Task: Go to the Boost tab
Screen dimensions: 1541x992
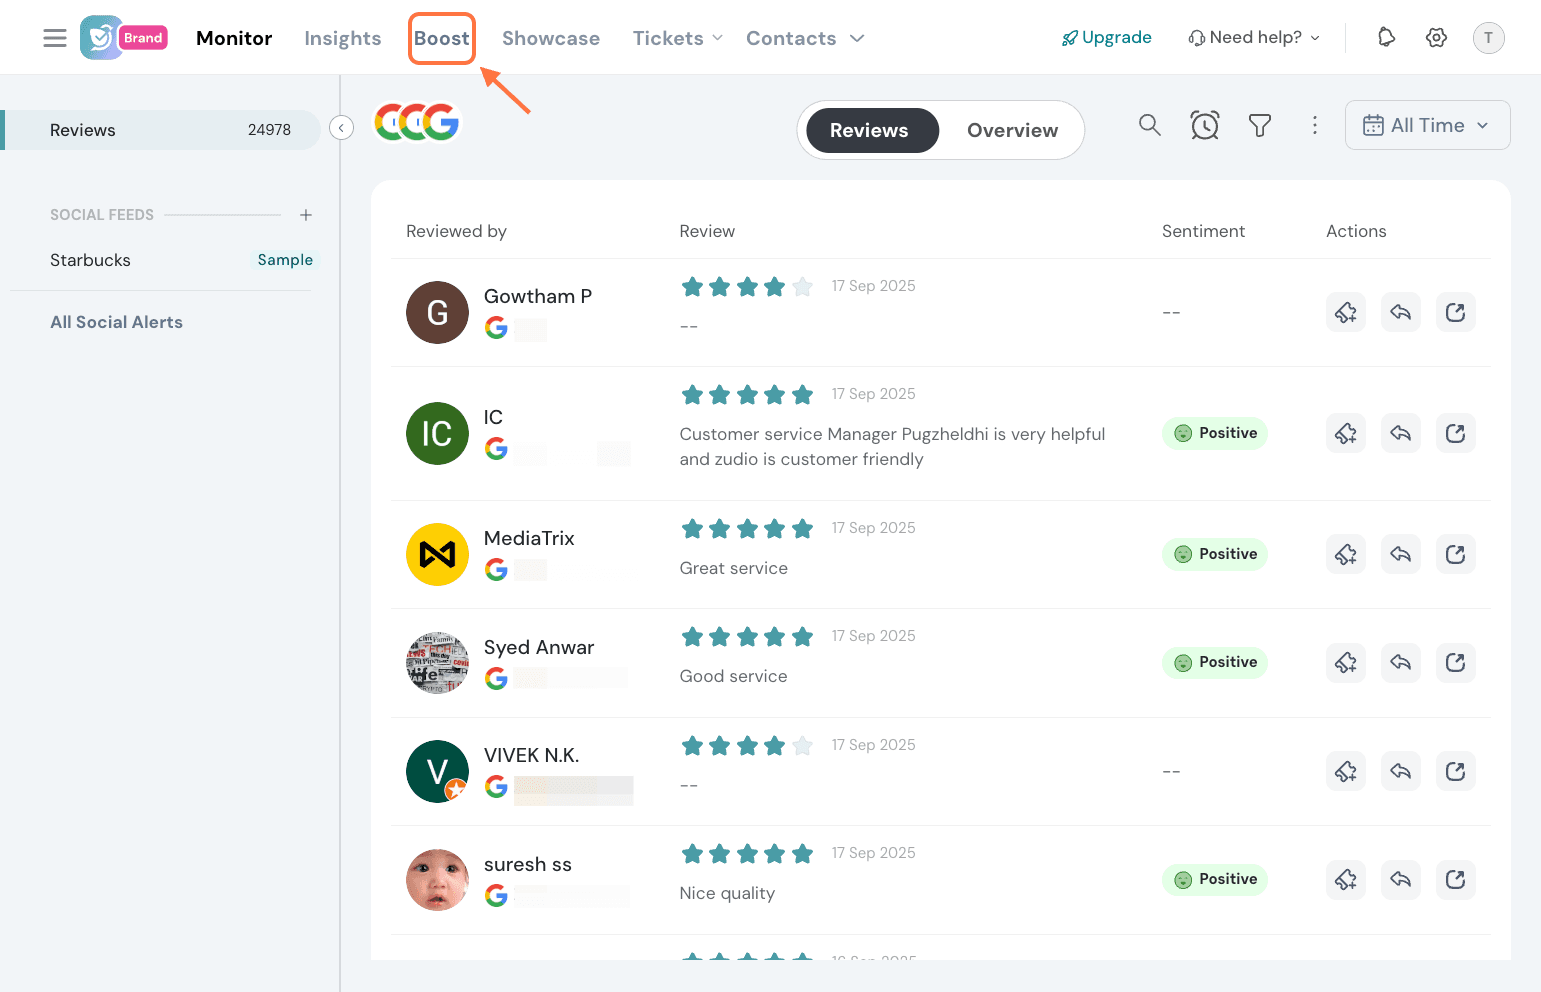Action: click(442, 38)
